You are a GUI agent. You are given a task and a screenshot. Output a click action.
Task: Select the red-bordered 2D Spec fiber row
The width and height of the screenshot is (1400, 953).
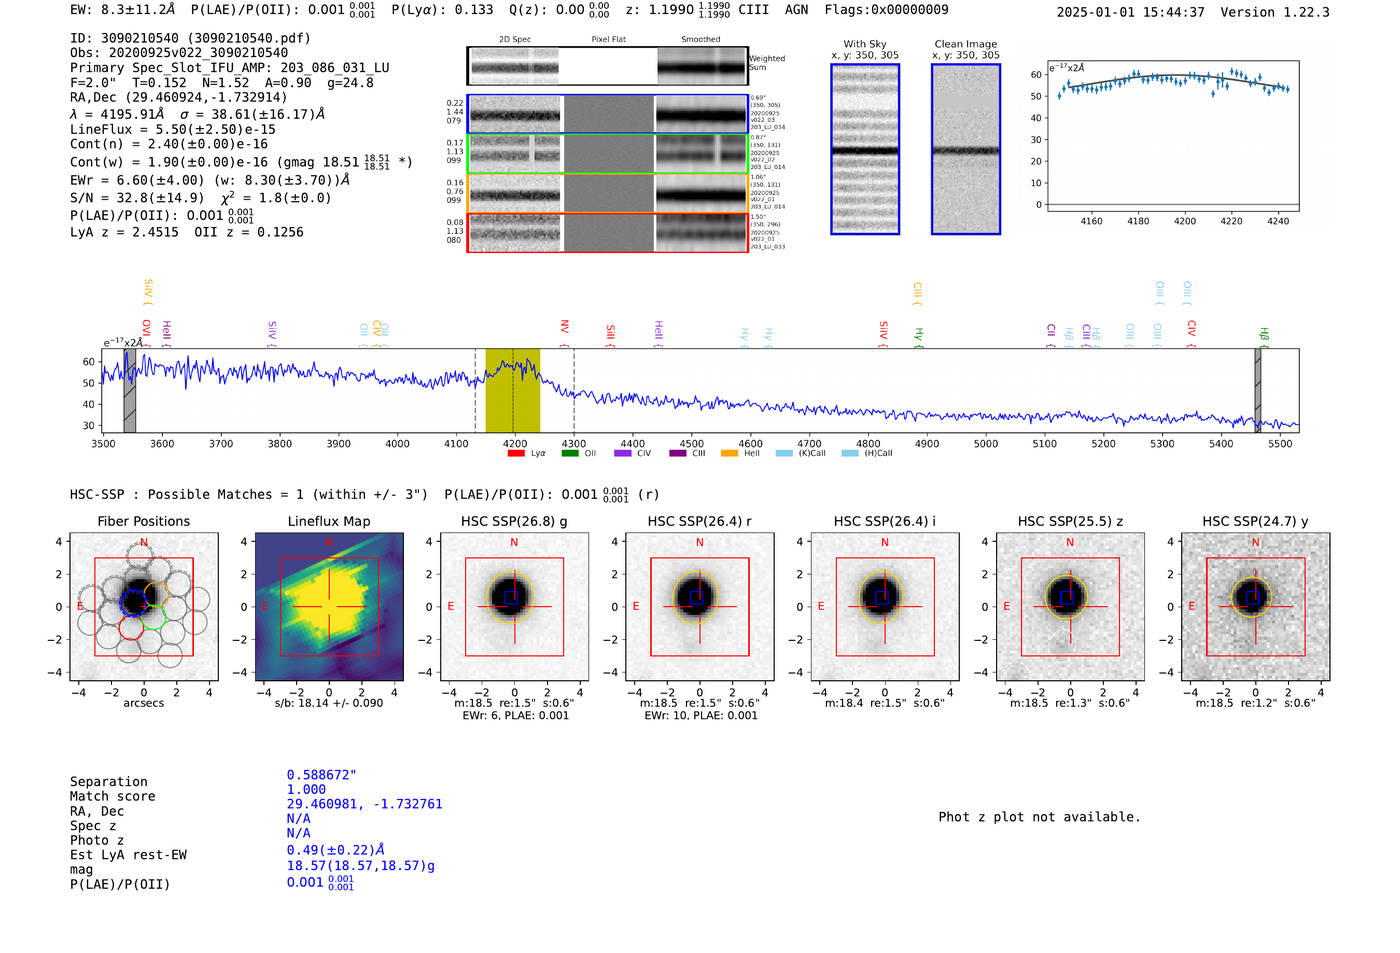tap(607, 232)
